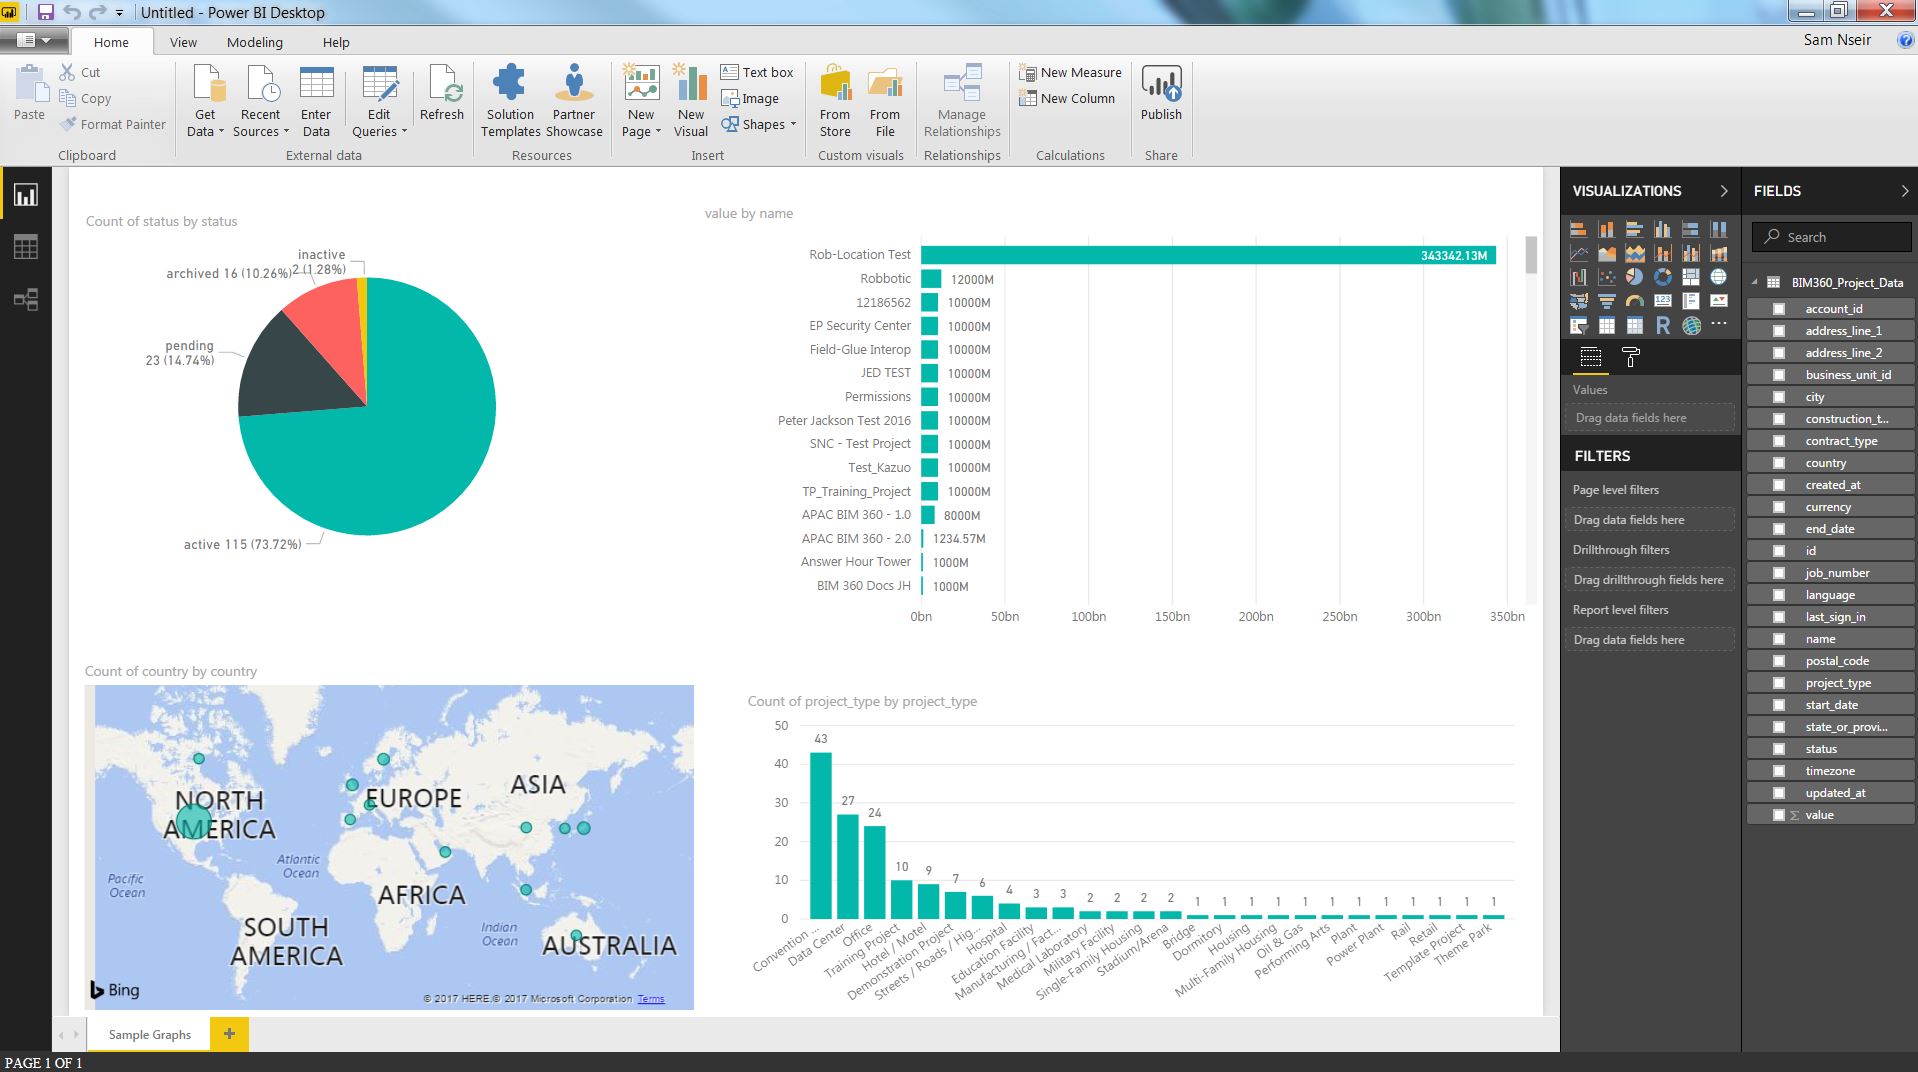Pick the R script visual
This screenshot has width=1918, height=1072.
pos(1662,325)
